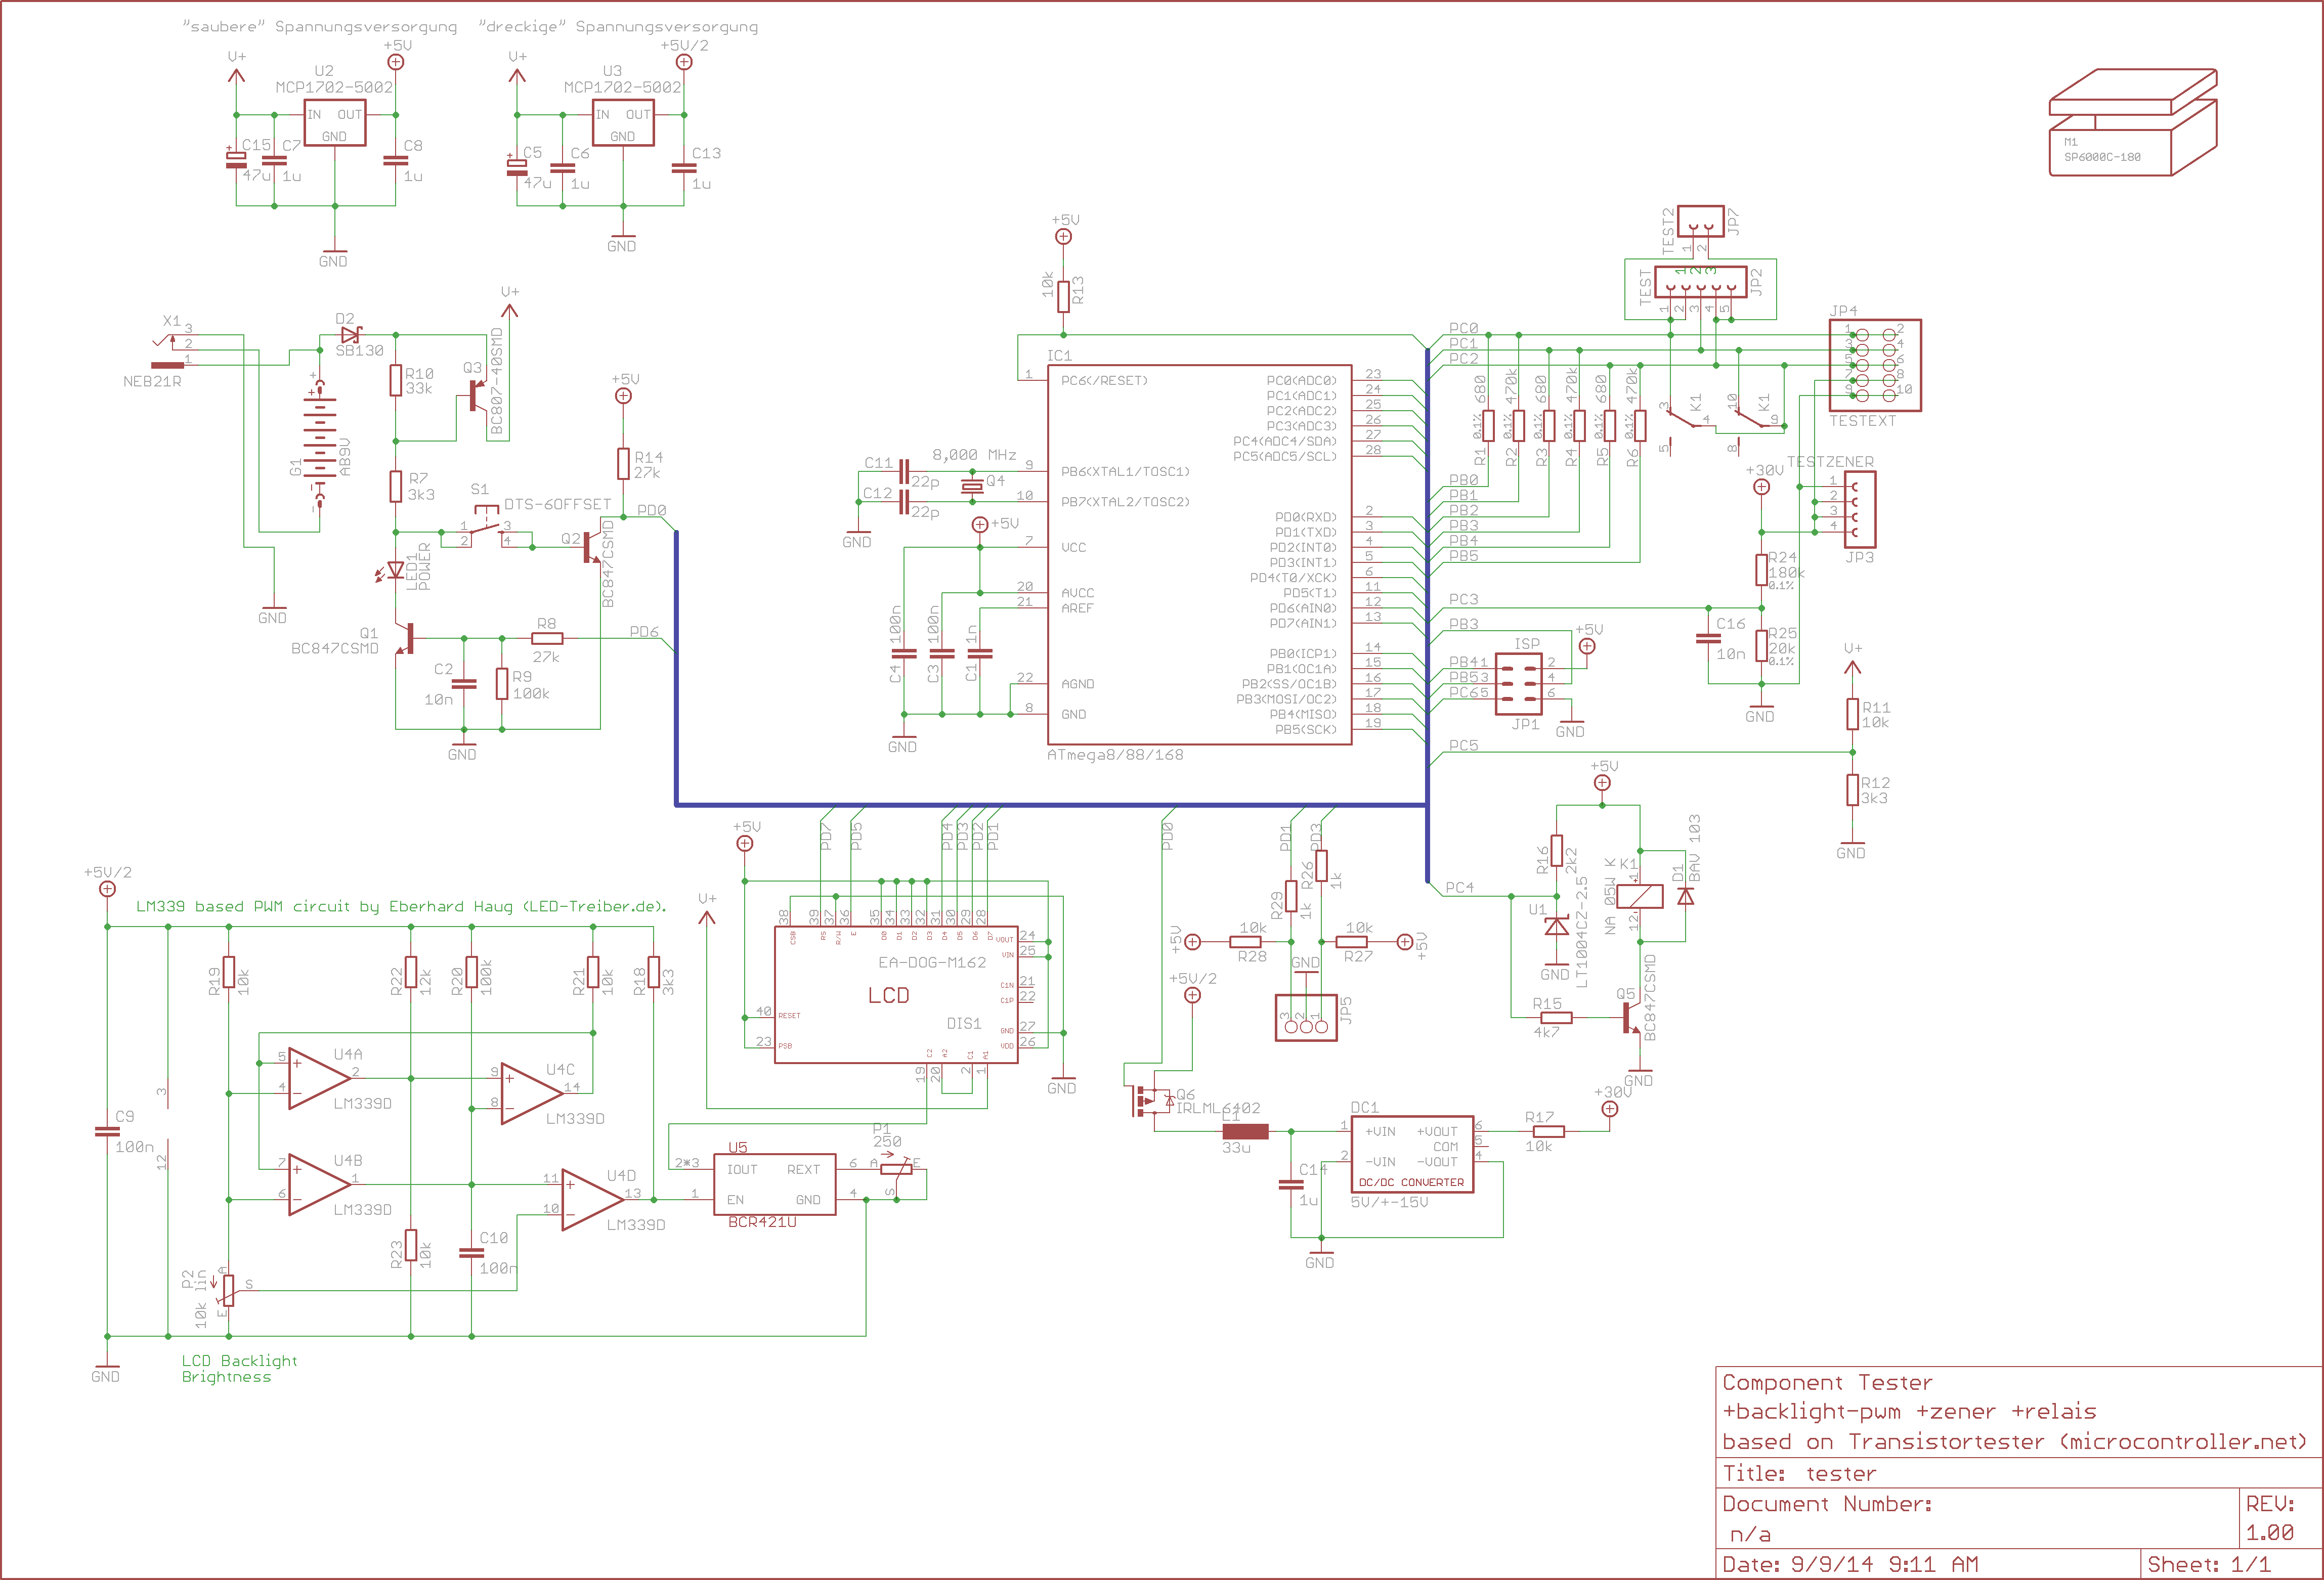
Task: Select the Q4 8 MHz crystal symbol
Action: (972, 486)
